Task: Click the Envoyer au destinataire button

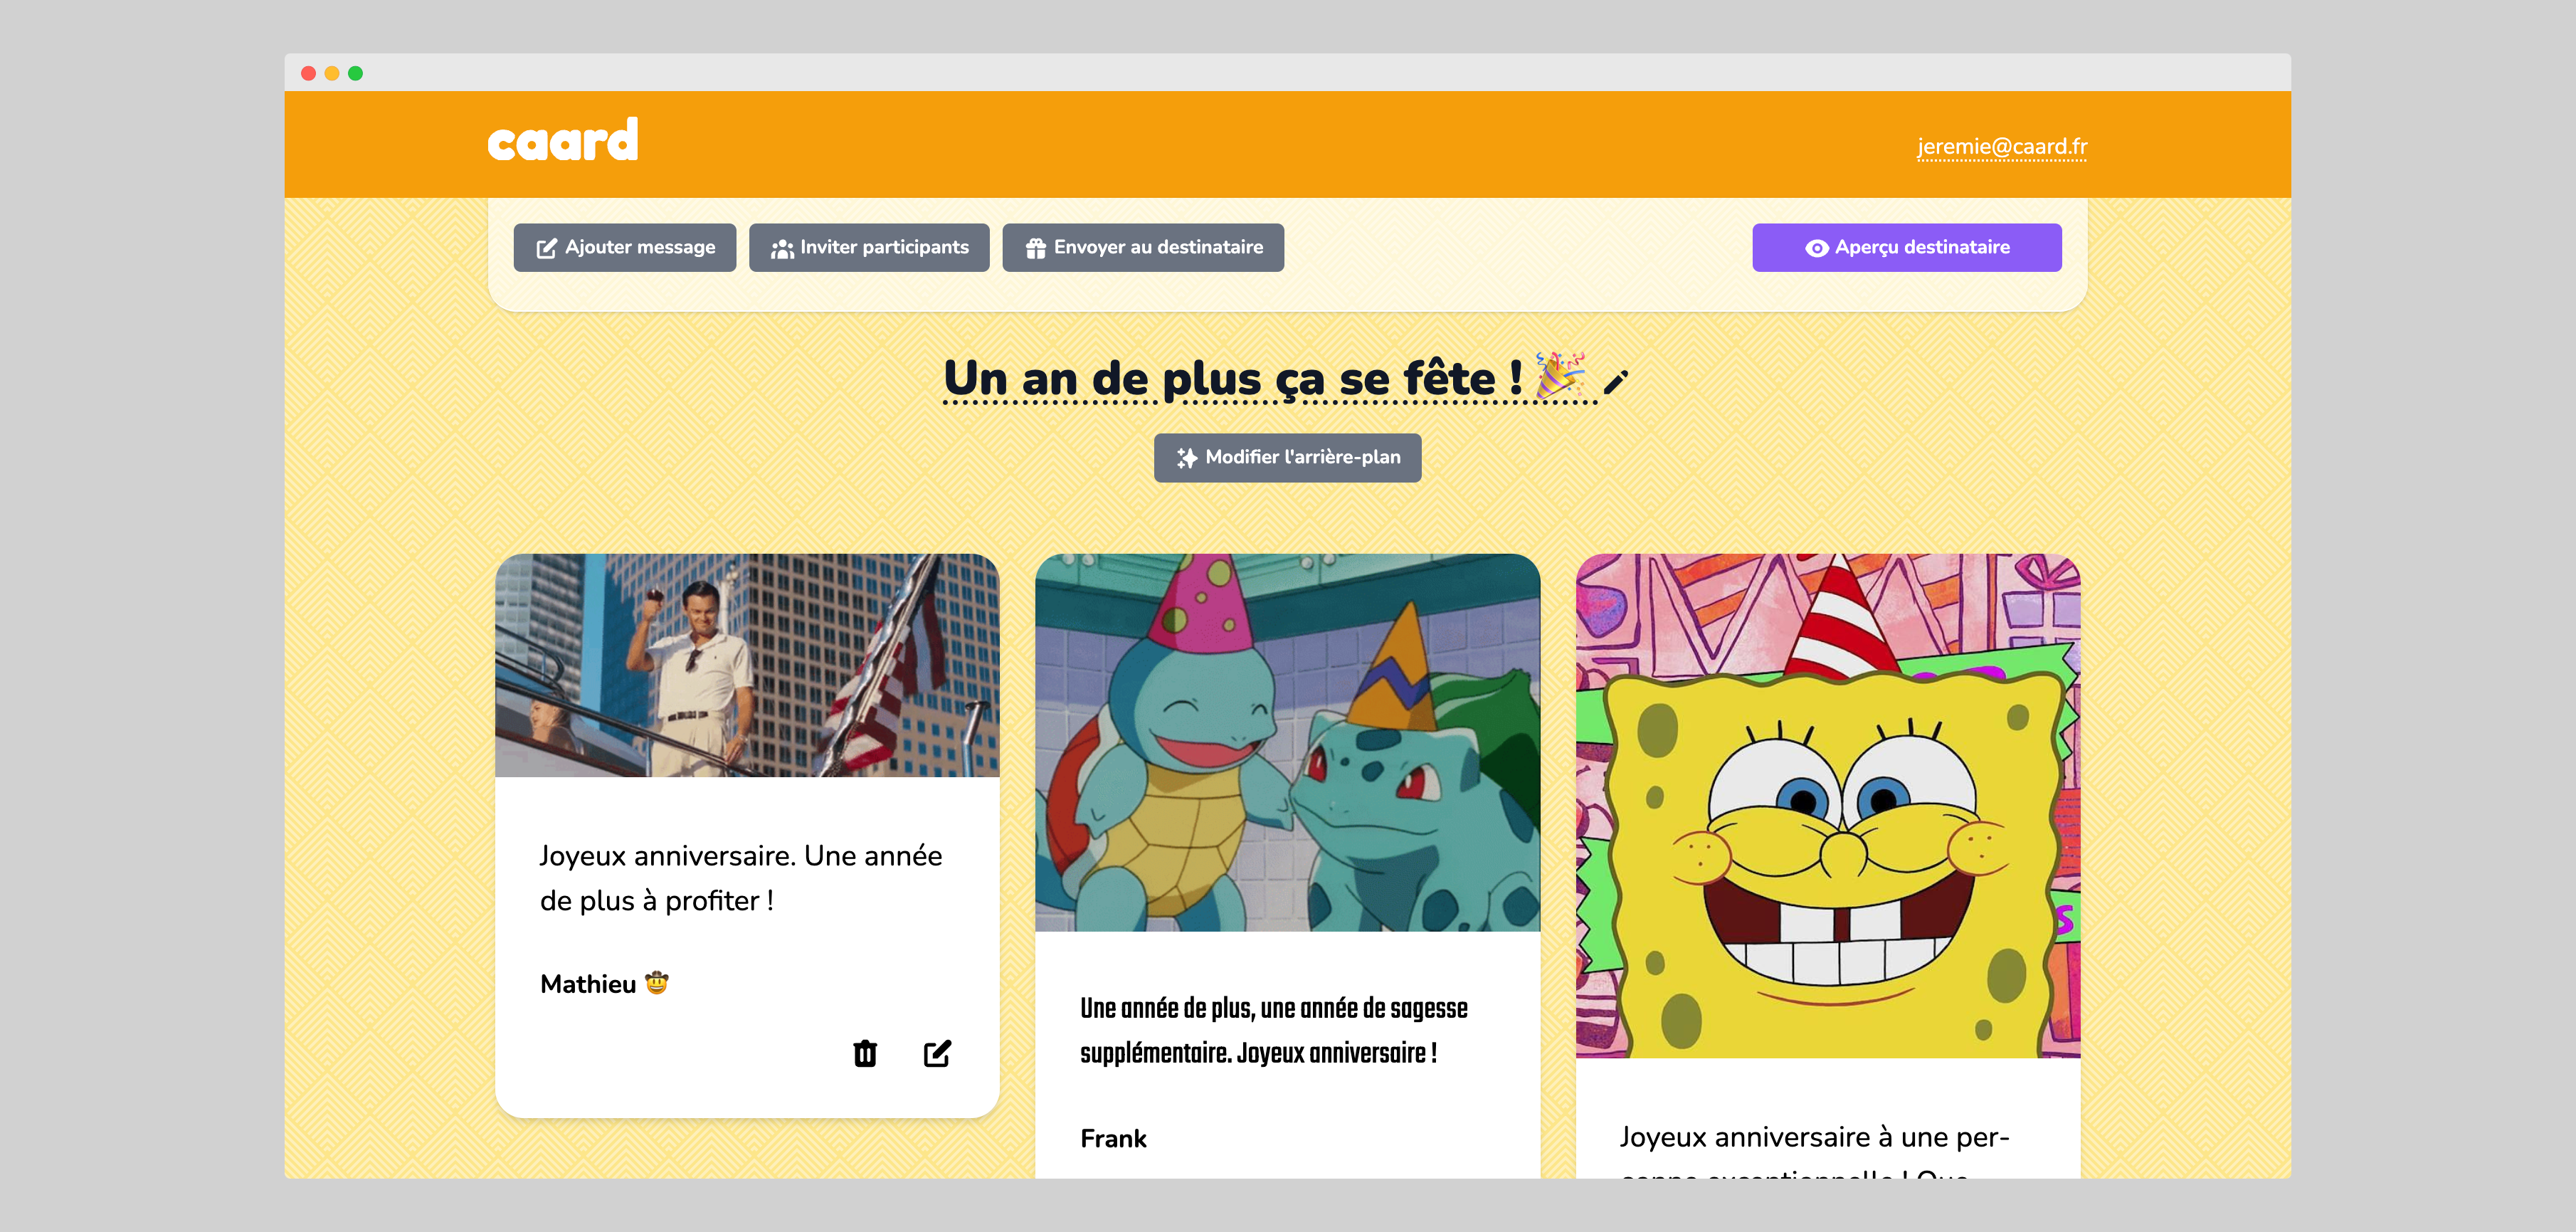Action: 1143,247
